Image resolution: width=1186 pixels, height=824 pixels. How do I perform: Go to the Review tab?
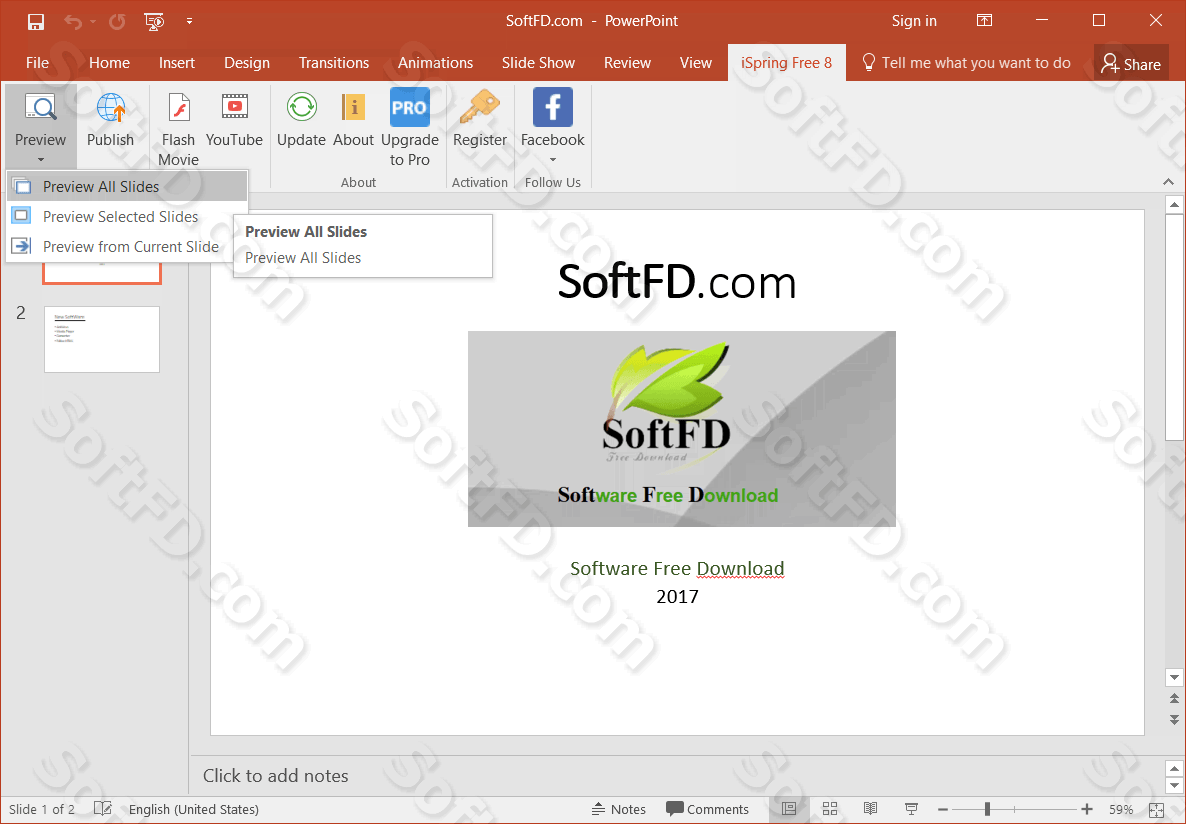[x=627, y=63]
